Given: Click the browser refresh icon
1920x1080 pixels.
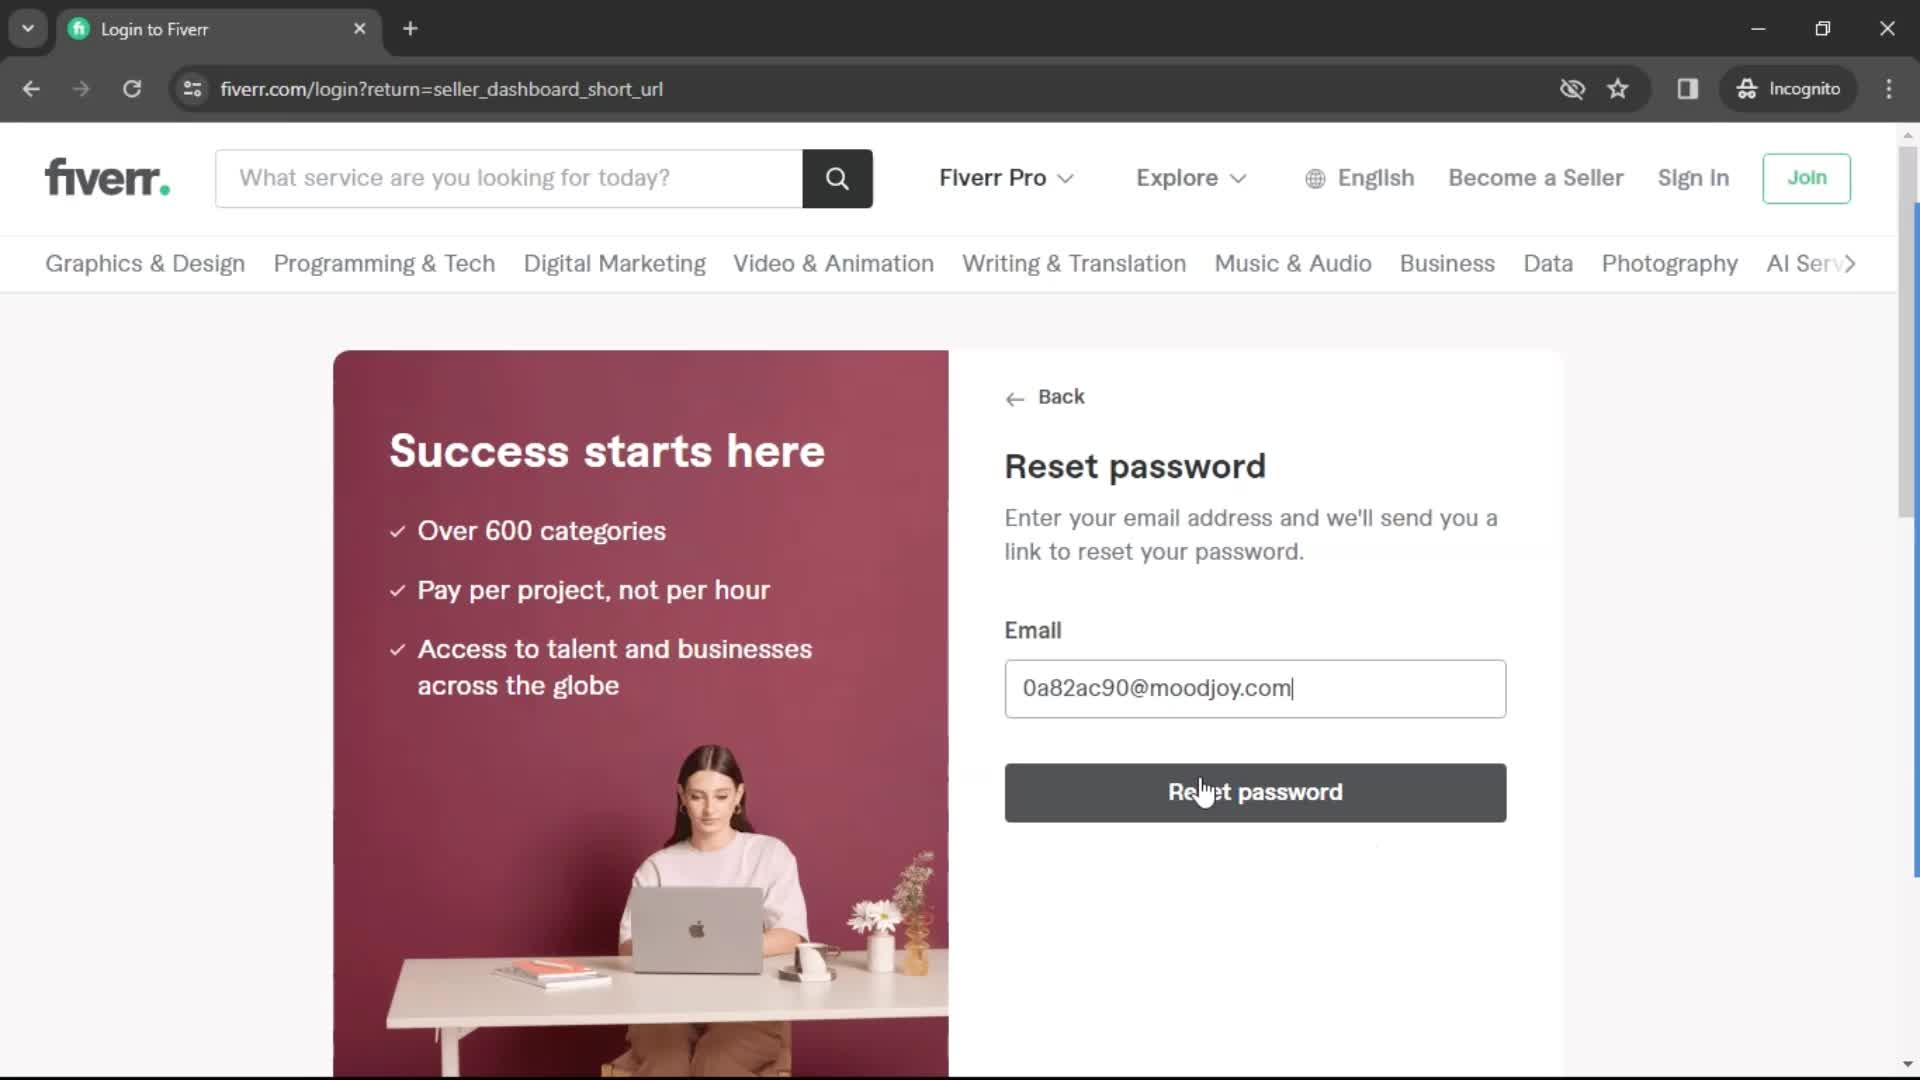Looking at the screenshot, I should point(131,88).
